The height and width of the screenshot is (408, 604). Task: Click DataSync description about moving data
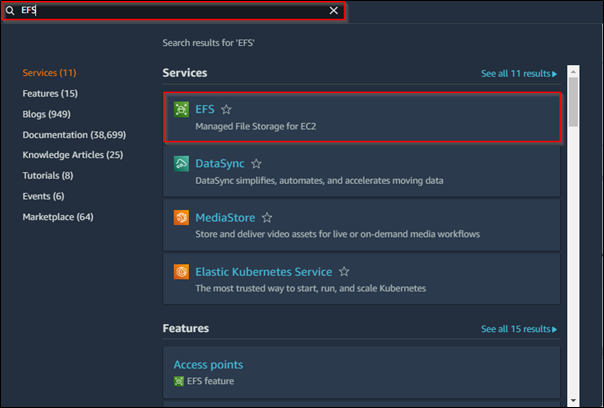click(x=319, y=181)
